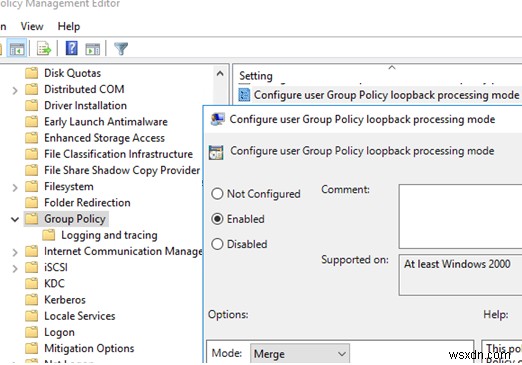This screenshot has width=522, height=365.
Task: Select the File Share Shadow Copy Provider item
Action: [x=122, y=170]
